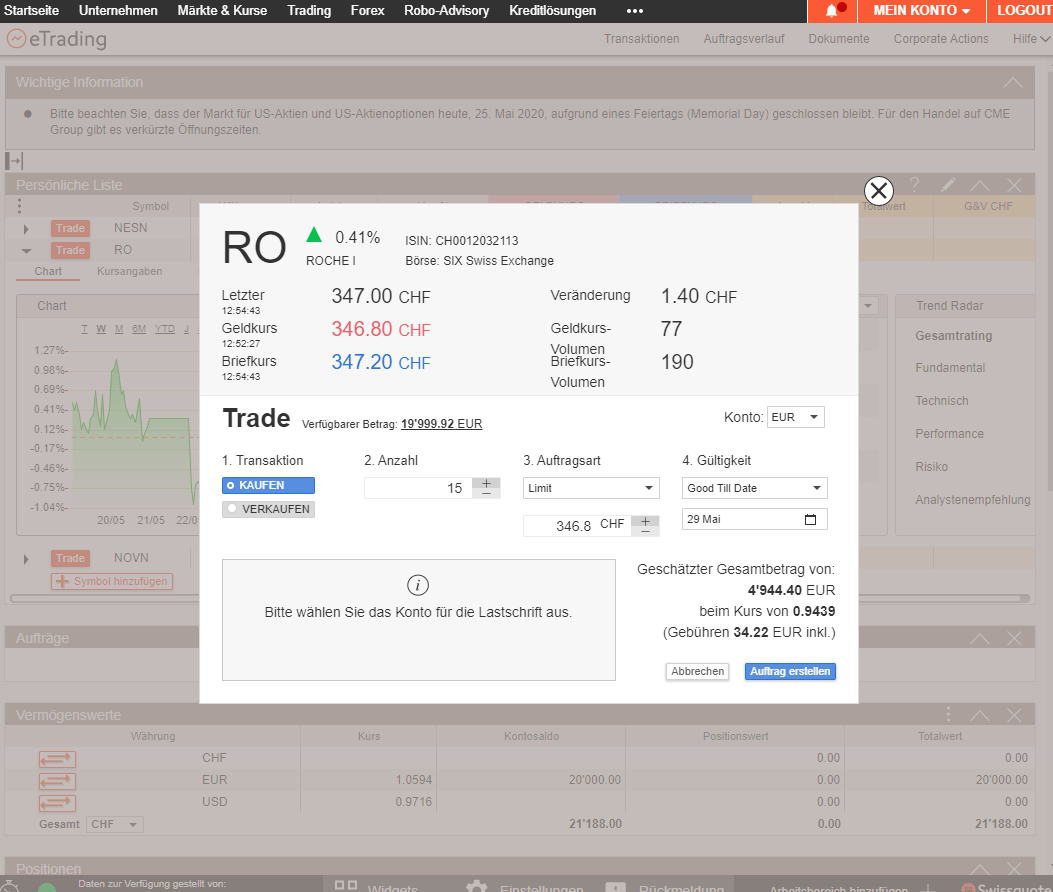Expand the NESN row
1053x892 pixels.
[26, 229]
